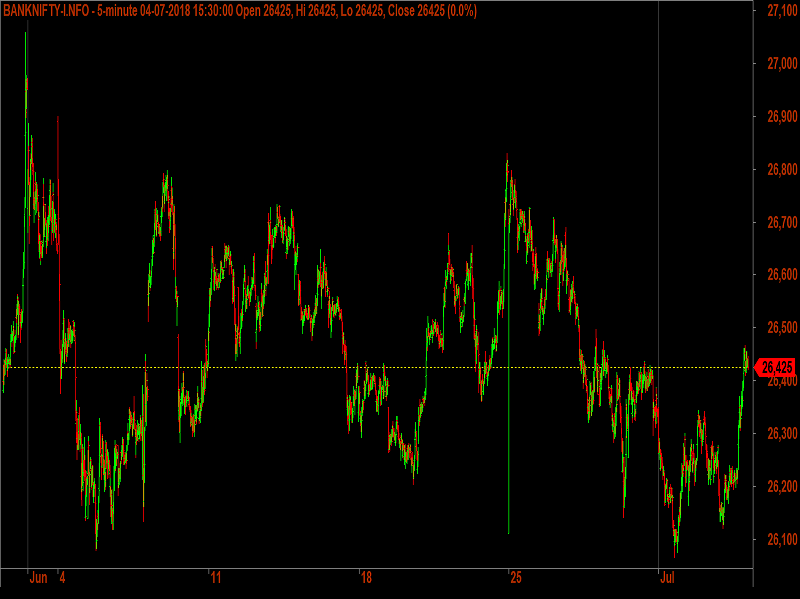Click the 26,300 price axis label
The width and height of the screenshot is (800, 599).
(782, 433)
